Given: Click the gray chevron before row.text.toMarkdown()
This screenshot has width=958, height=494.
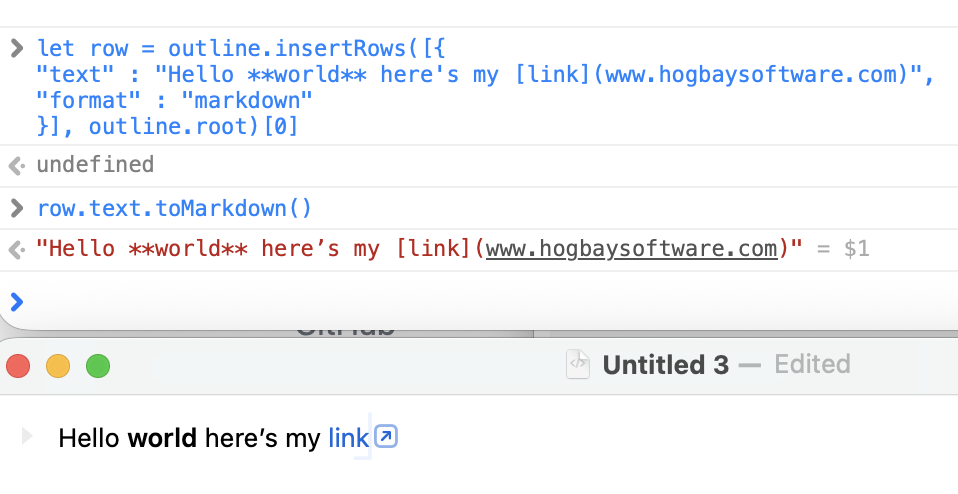Looking at the screenshot, I should (x=16, y=208).
